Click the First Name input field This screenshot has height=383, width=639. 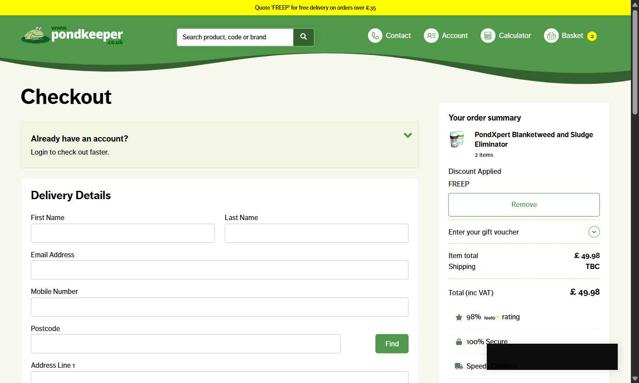123,233
